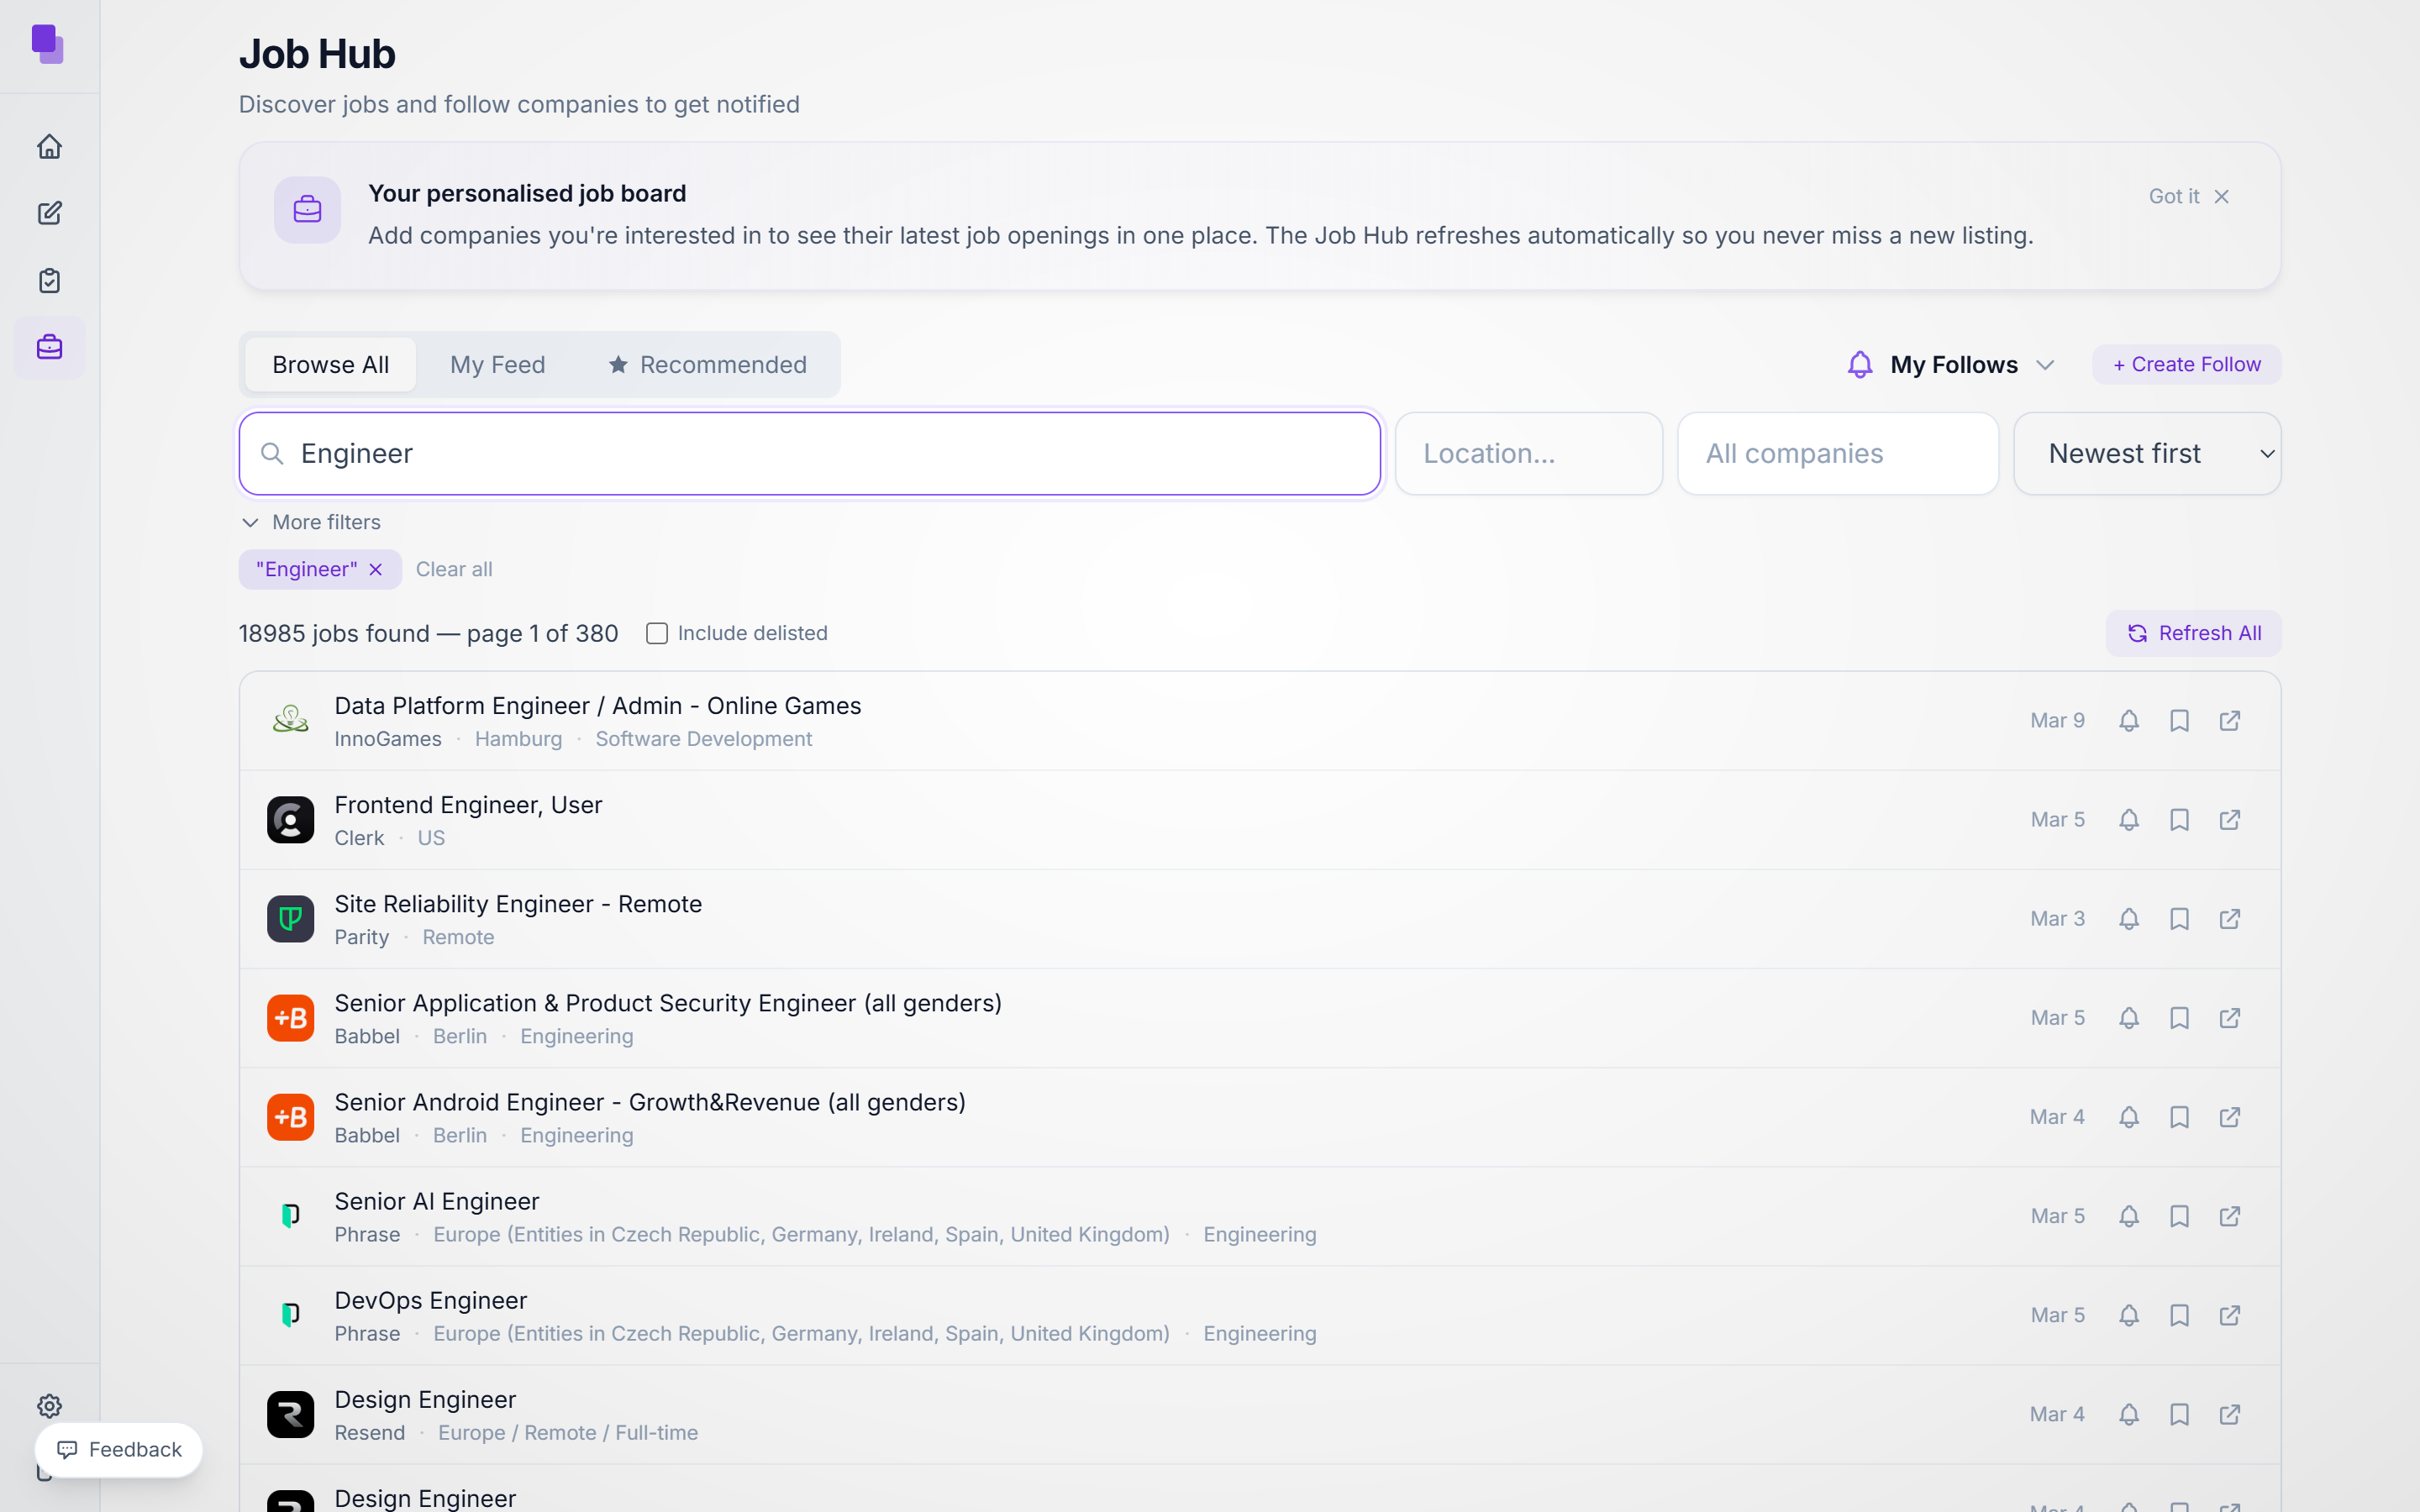Open the Newest first sort dropdown
Screen dimensions: 2420x1512
(2146, 453)
